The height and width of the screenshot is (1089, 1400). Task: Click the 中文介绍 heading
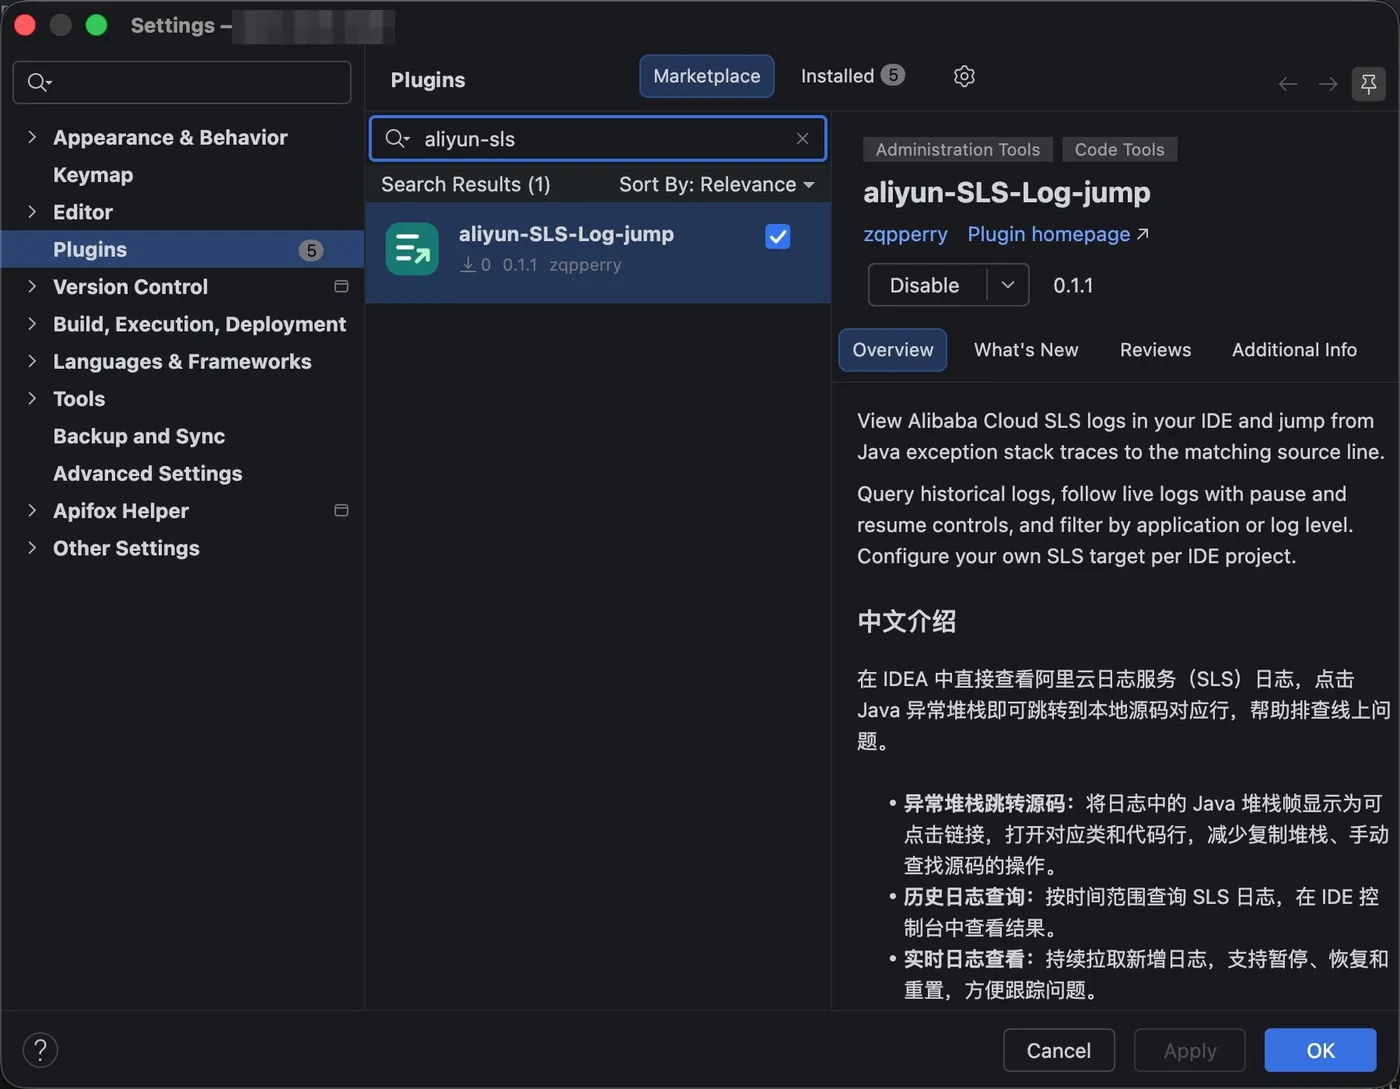click(x=907, y=621)
